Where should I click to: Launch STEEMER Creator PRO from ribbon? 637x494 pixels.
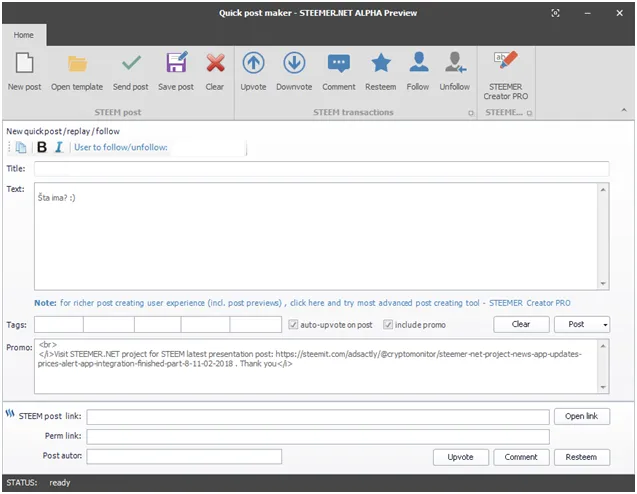(506, 76)
